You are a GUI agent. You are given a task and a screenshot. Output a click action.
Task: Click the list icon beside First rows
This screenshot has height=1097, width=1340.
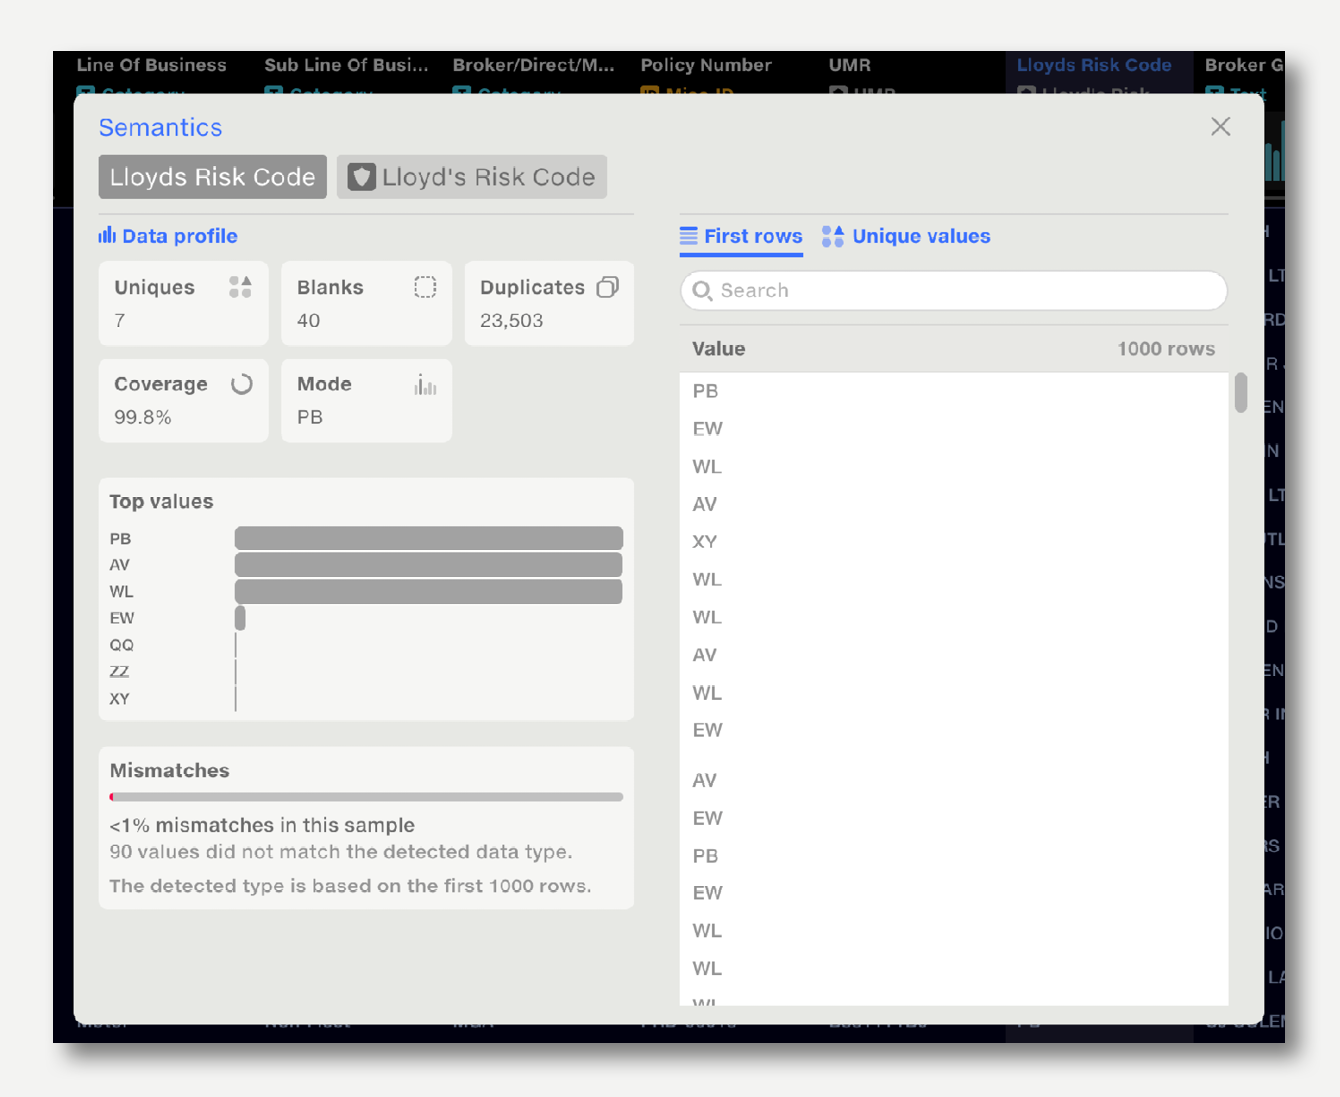[x=689, y=236]
